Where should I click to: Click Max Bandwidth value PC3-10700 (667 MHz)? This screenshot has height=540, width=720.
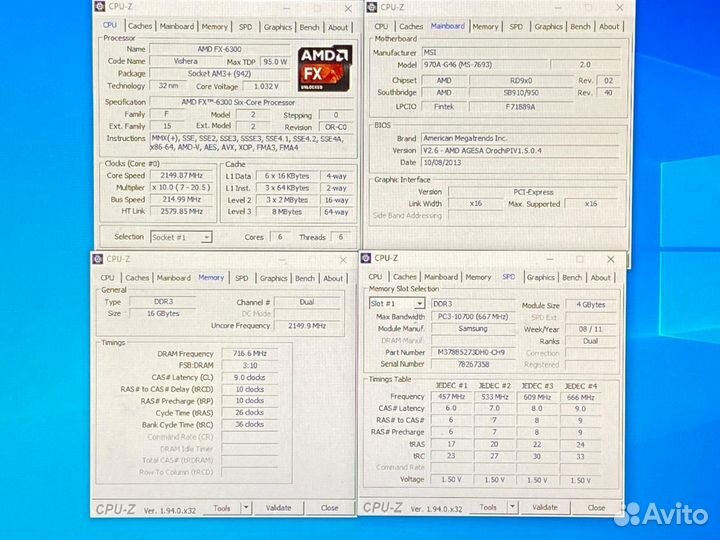[473, 316]
